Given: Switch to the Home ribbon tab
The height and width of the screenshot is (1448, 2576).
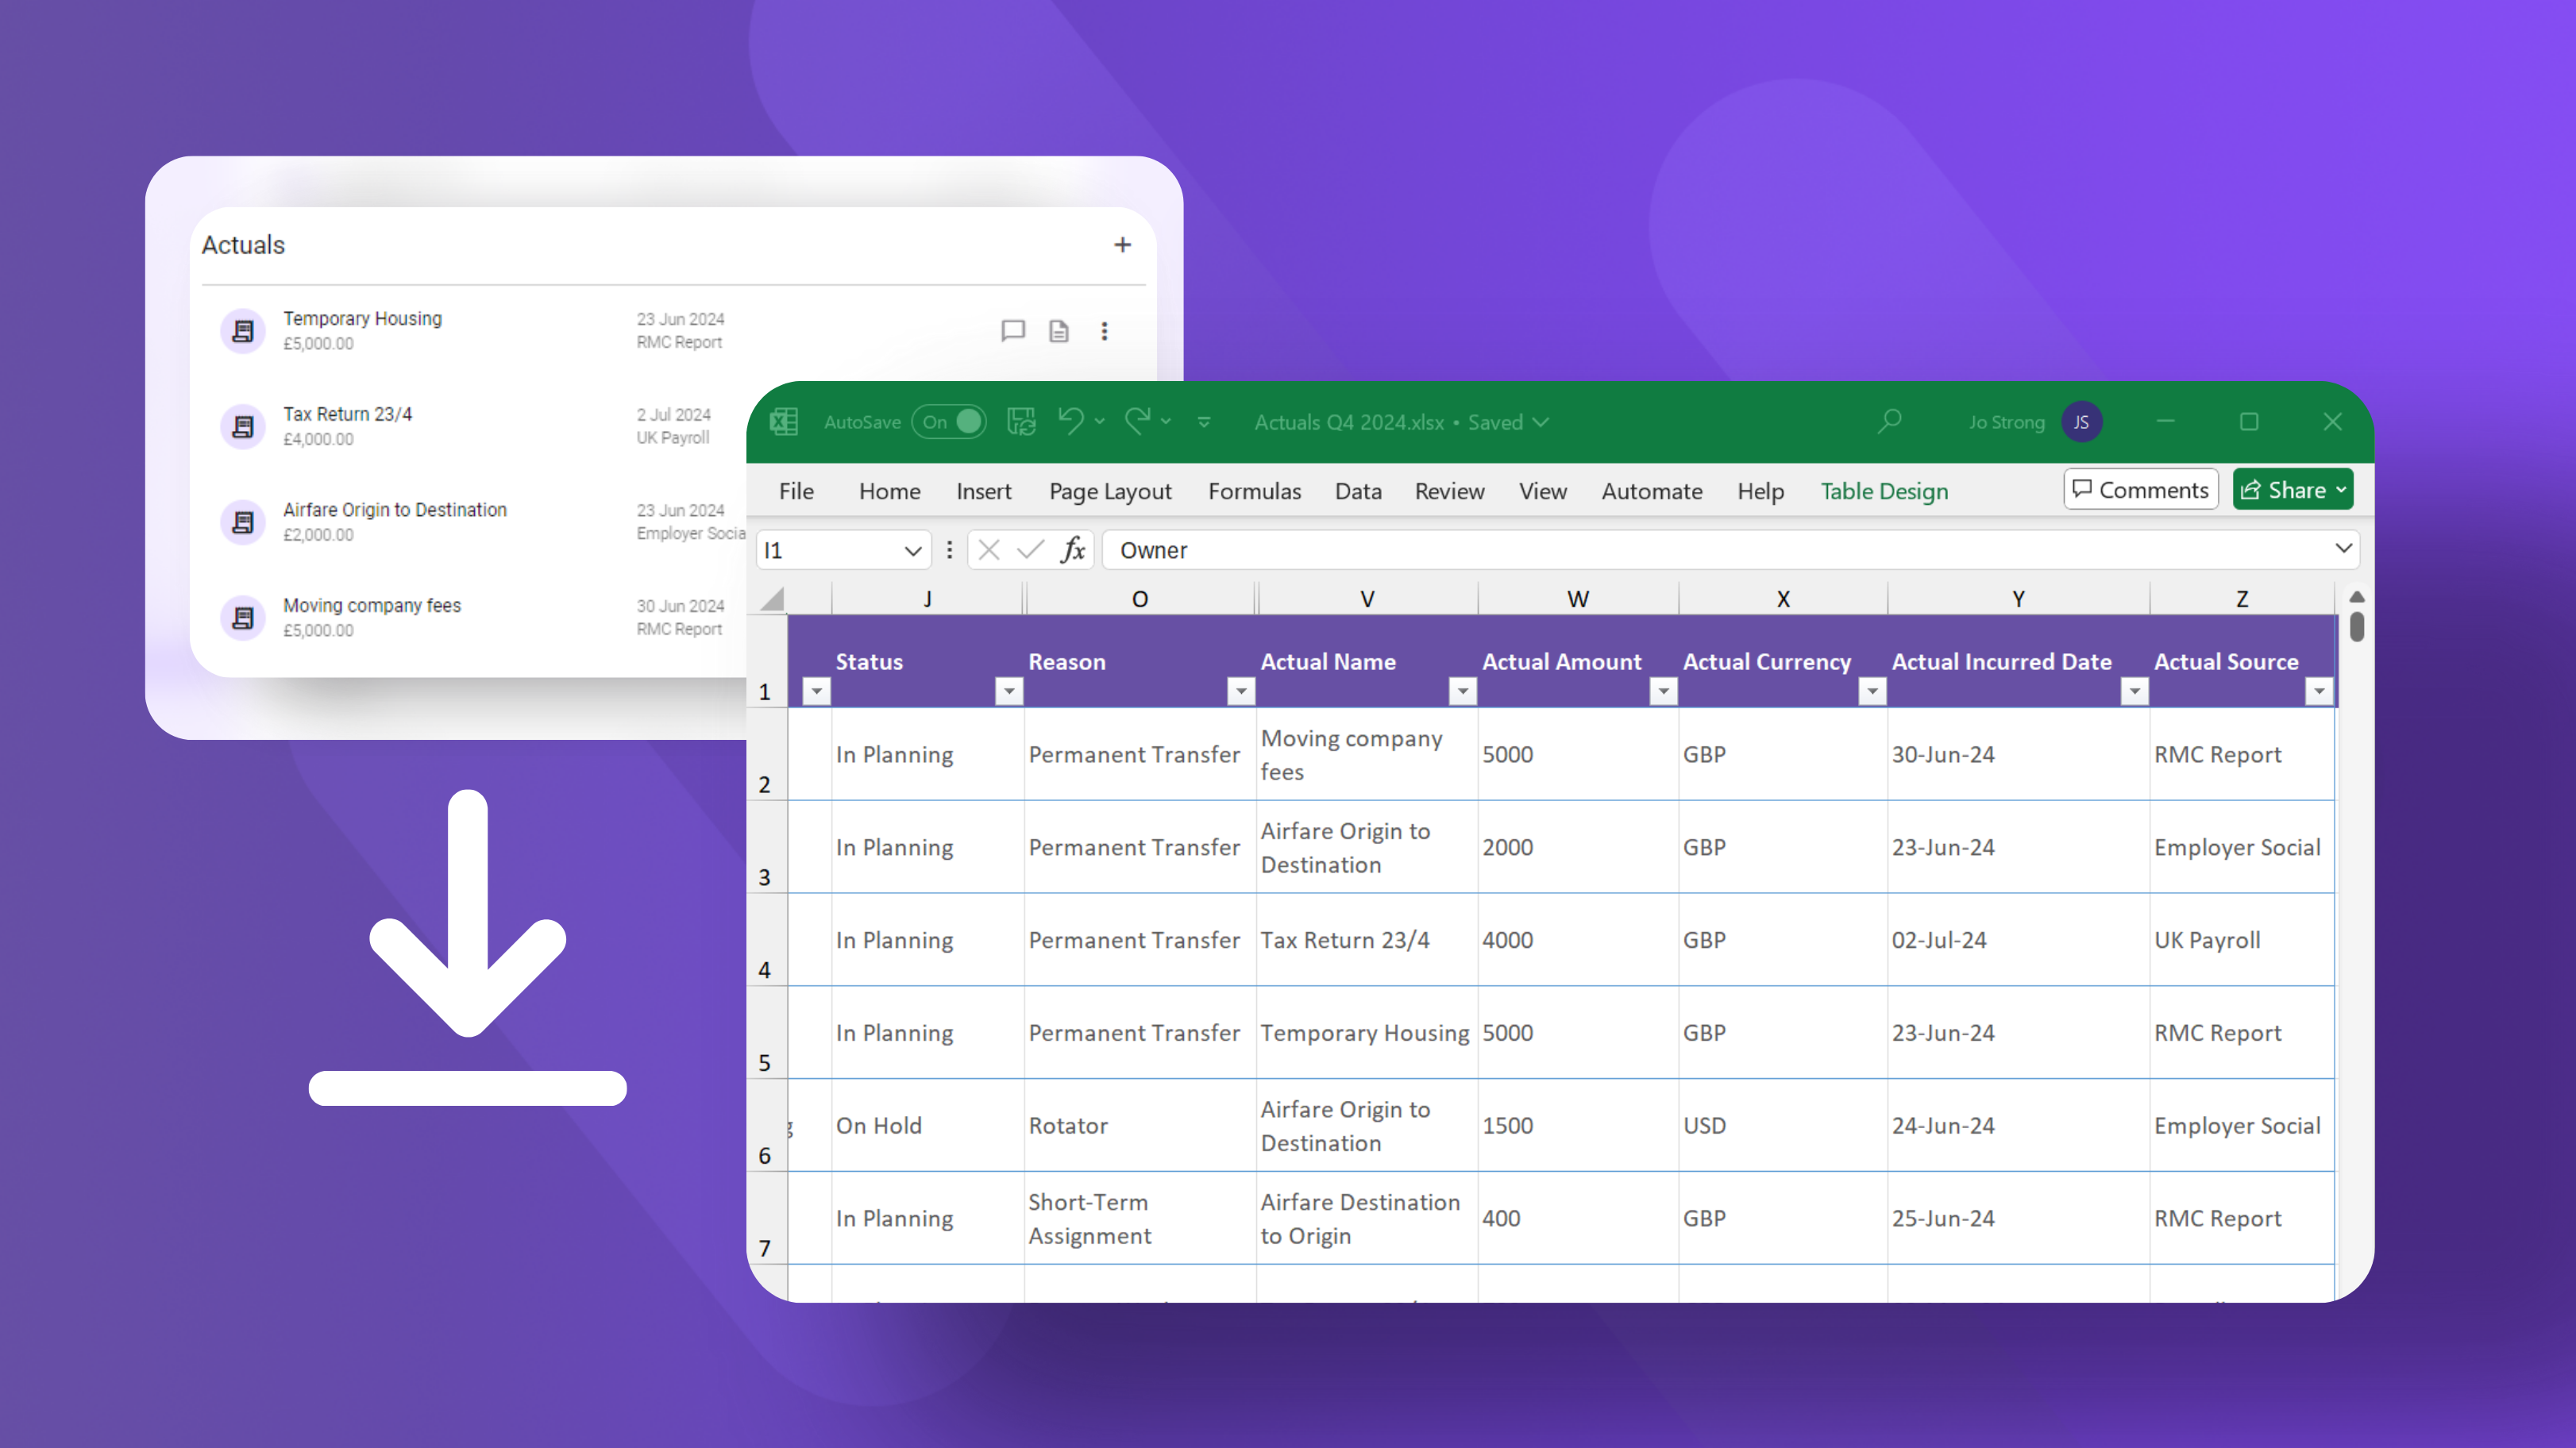Looking at the screenshot, I should click(x=889, y=491).
